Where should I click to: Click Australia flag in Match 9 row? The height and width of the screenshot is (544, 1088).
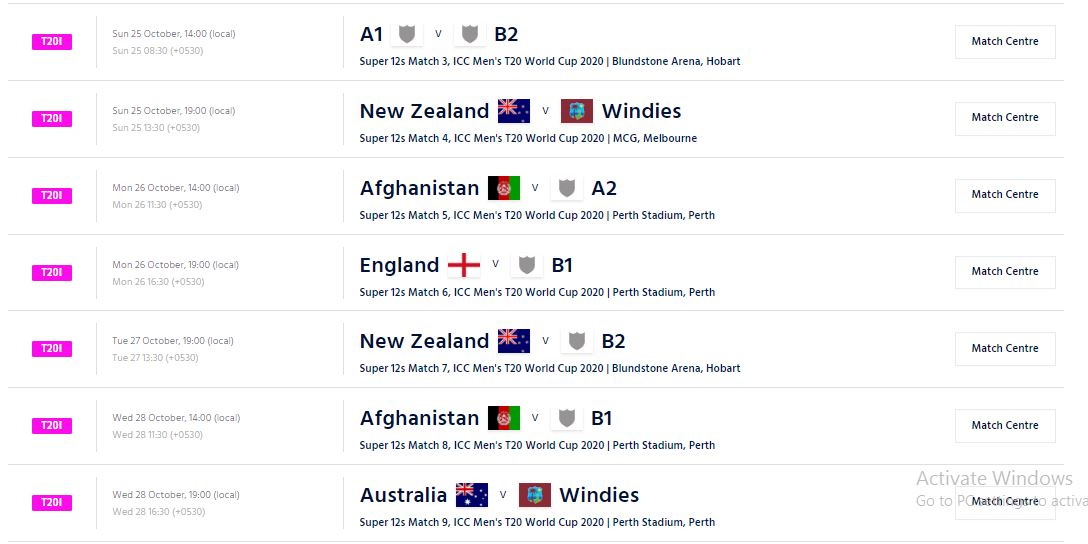tap(472, 495)
